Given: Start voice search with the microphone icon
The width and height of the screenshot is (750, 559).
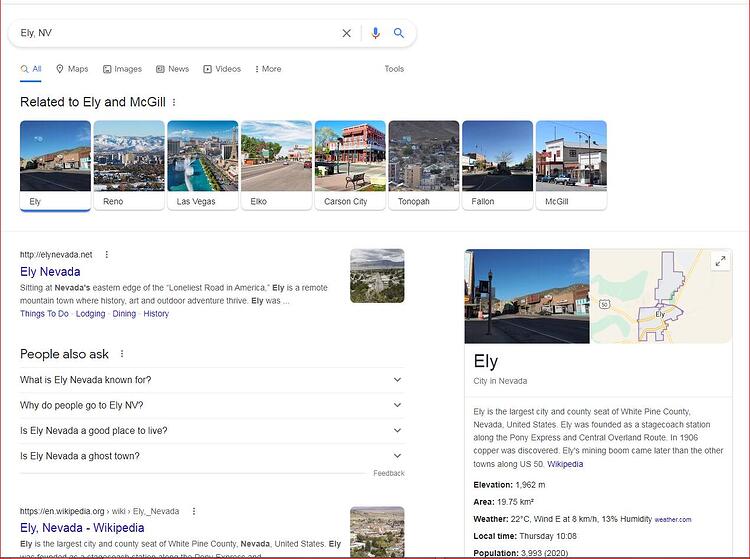Looking at the screenshot, I should coord(375,33).
